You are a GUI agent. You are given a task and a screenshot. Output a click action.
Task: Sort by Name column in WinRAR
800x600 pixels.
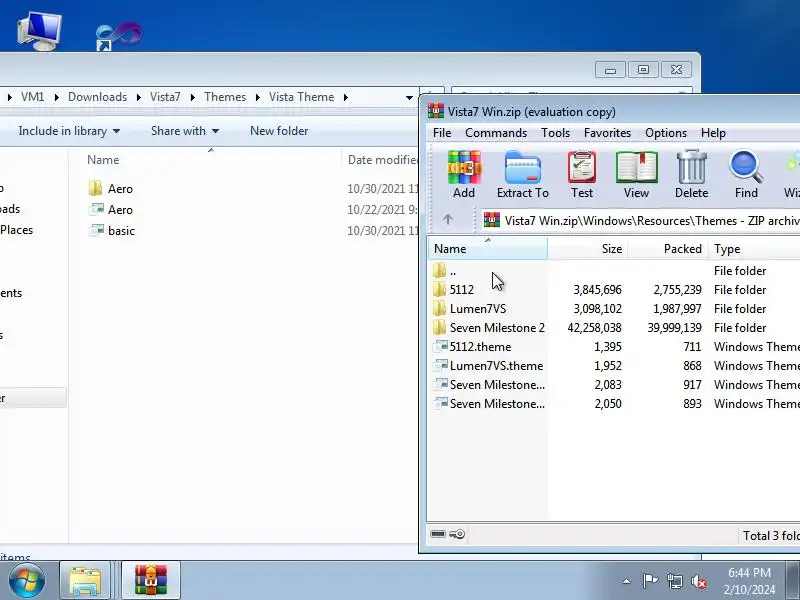(x=488, y=249)
